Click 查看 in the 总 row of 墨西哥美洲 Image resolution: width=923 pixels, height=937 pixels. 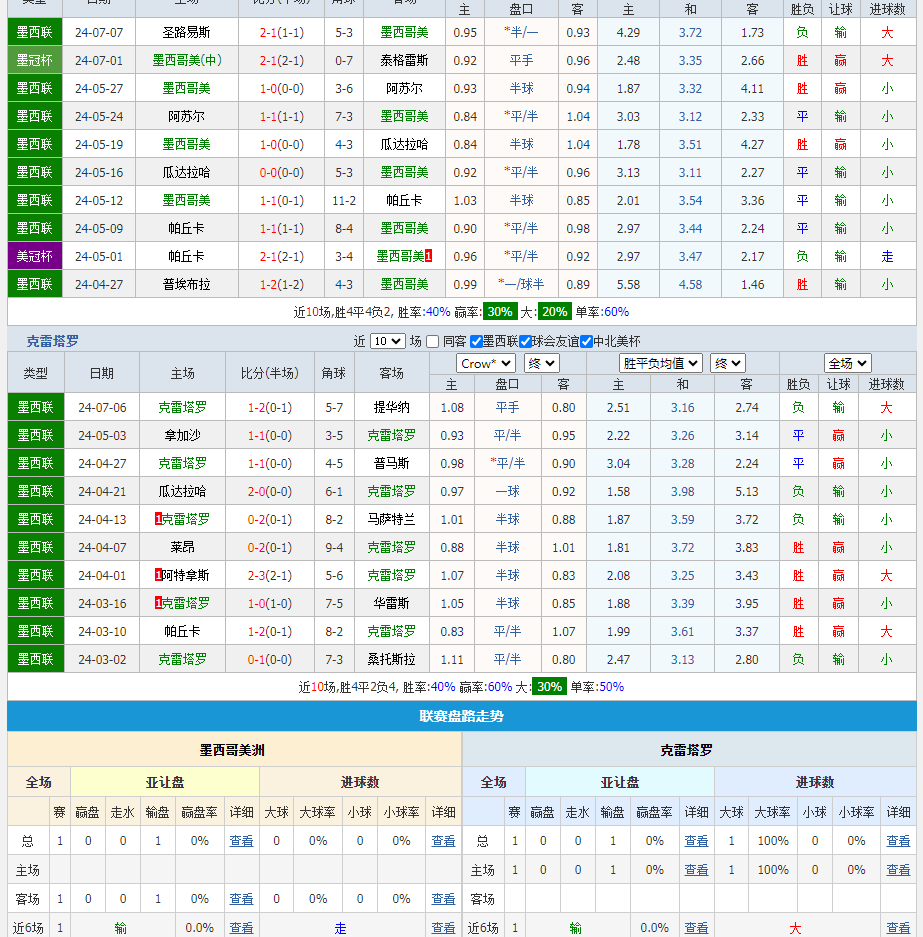tap(241, 840)
